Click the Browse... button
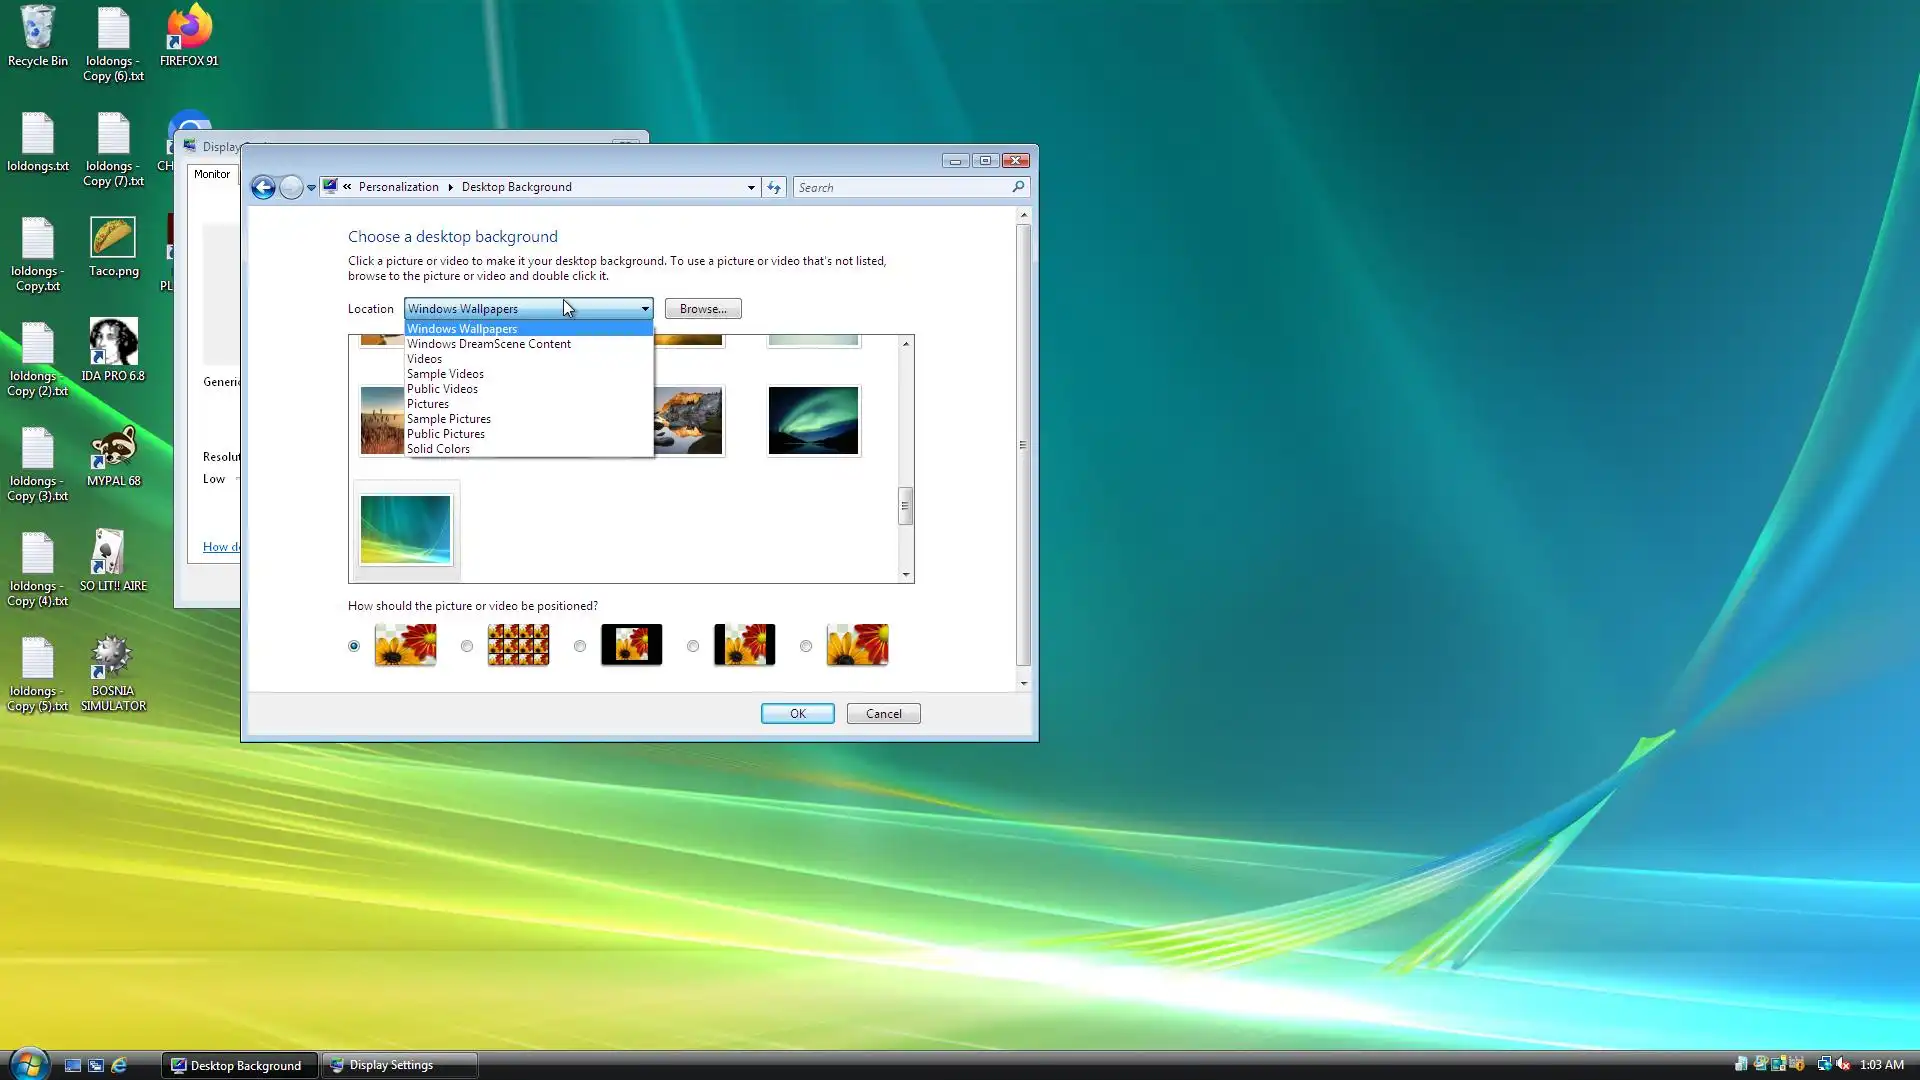Screen dimensions: 1920x1080 click(x=702, y=309)
